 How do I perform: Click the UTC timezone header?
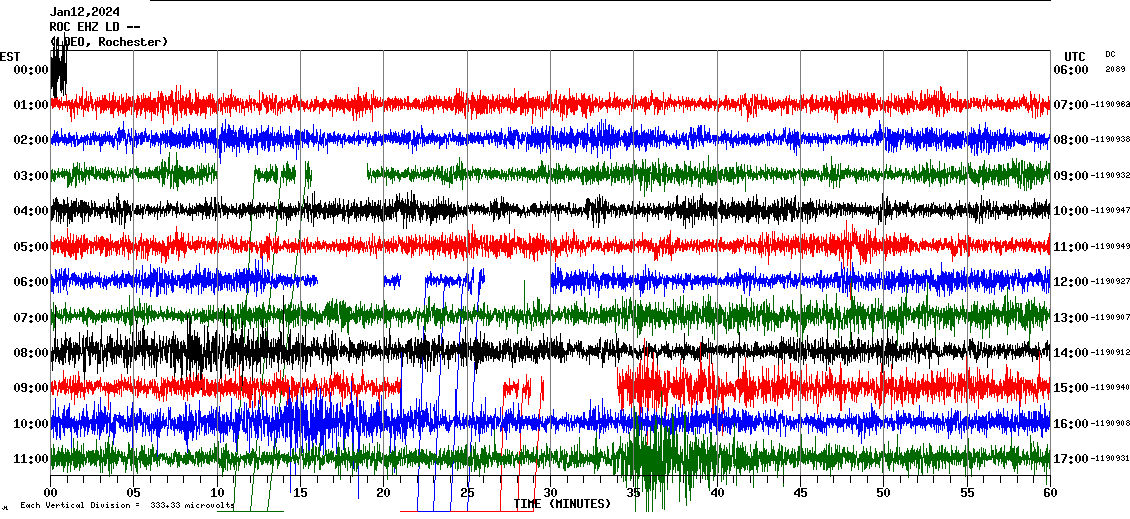[1074, 56]
